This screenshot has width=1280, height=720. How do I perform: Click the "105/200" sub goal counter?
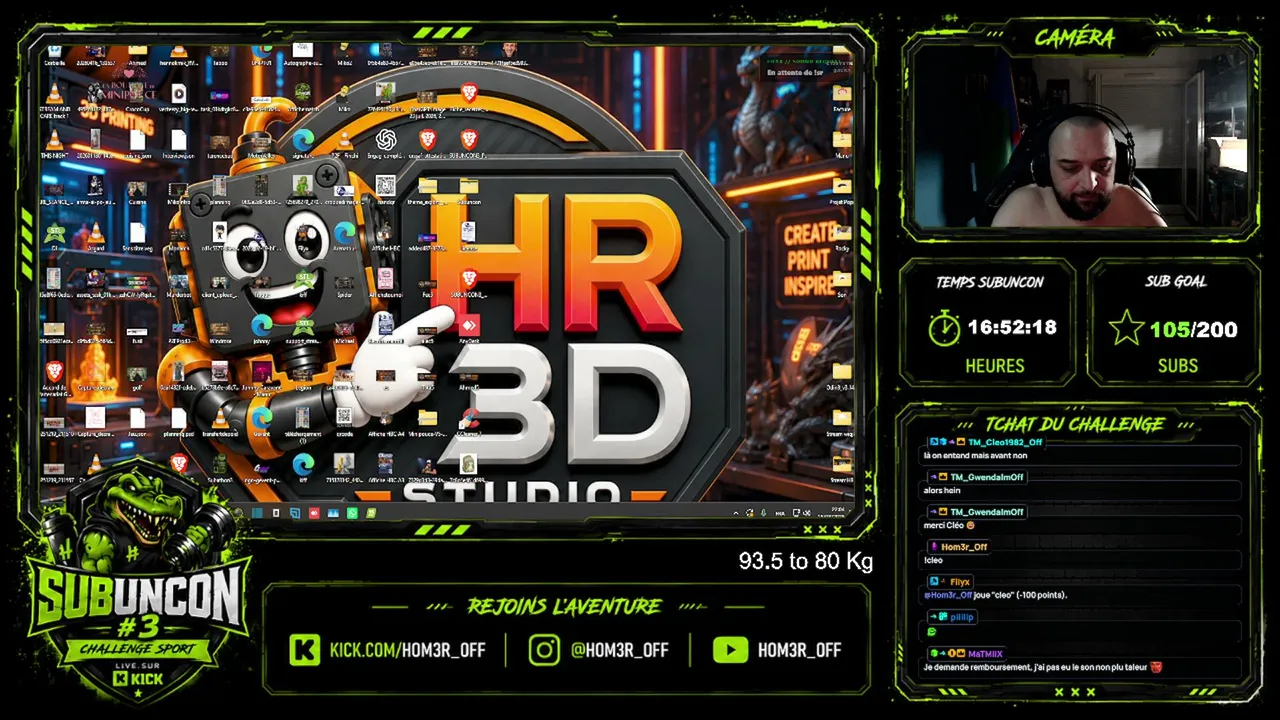coord(1193,329)
